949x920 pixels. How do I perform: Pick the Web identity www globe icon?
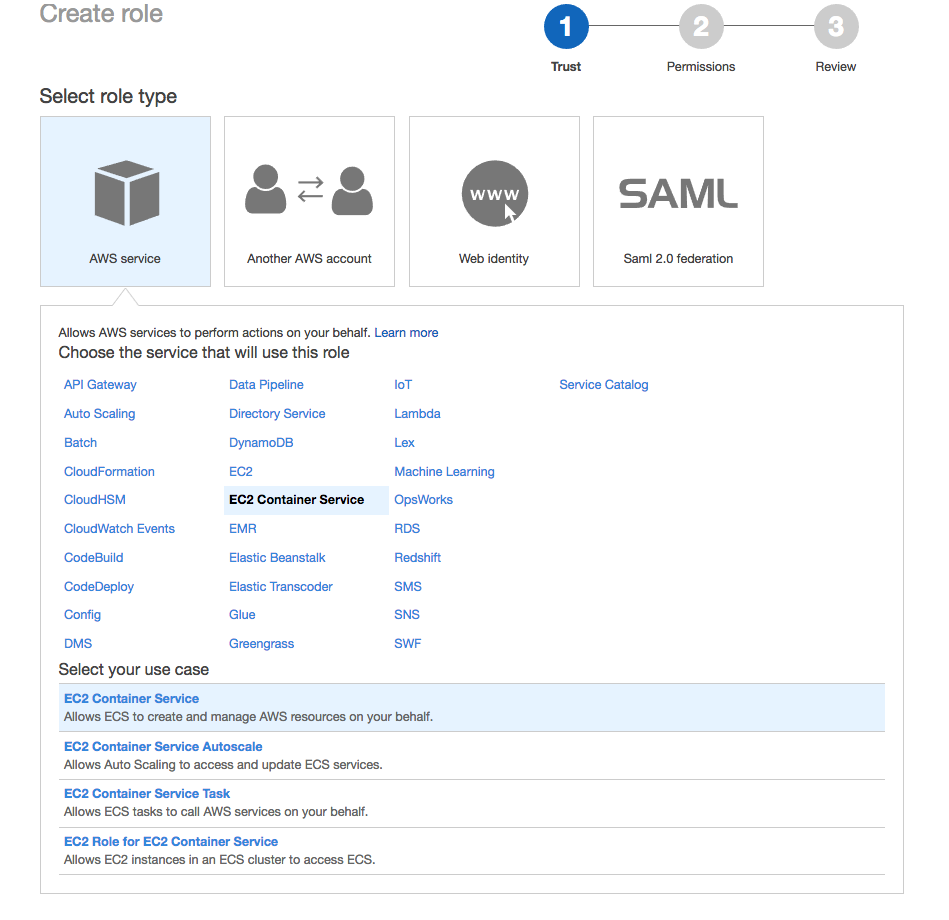pyautogui.click(x=494, y=193)
